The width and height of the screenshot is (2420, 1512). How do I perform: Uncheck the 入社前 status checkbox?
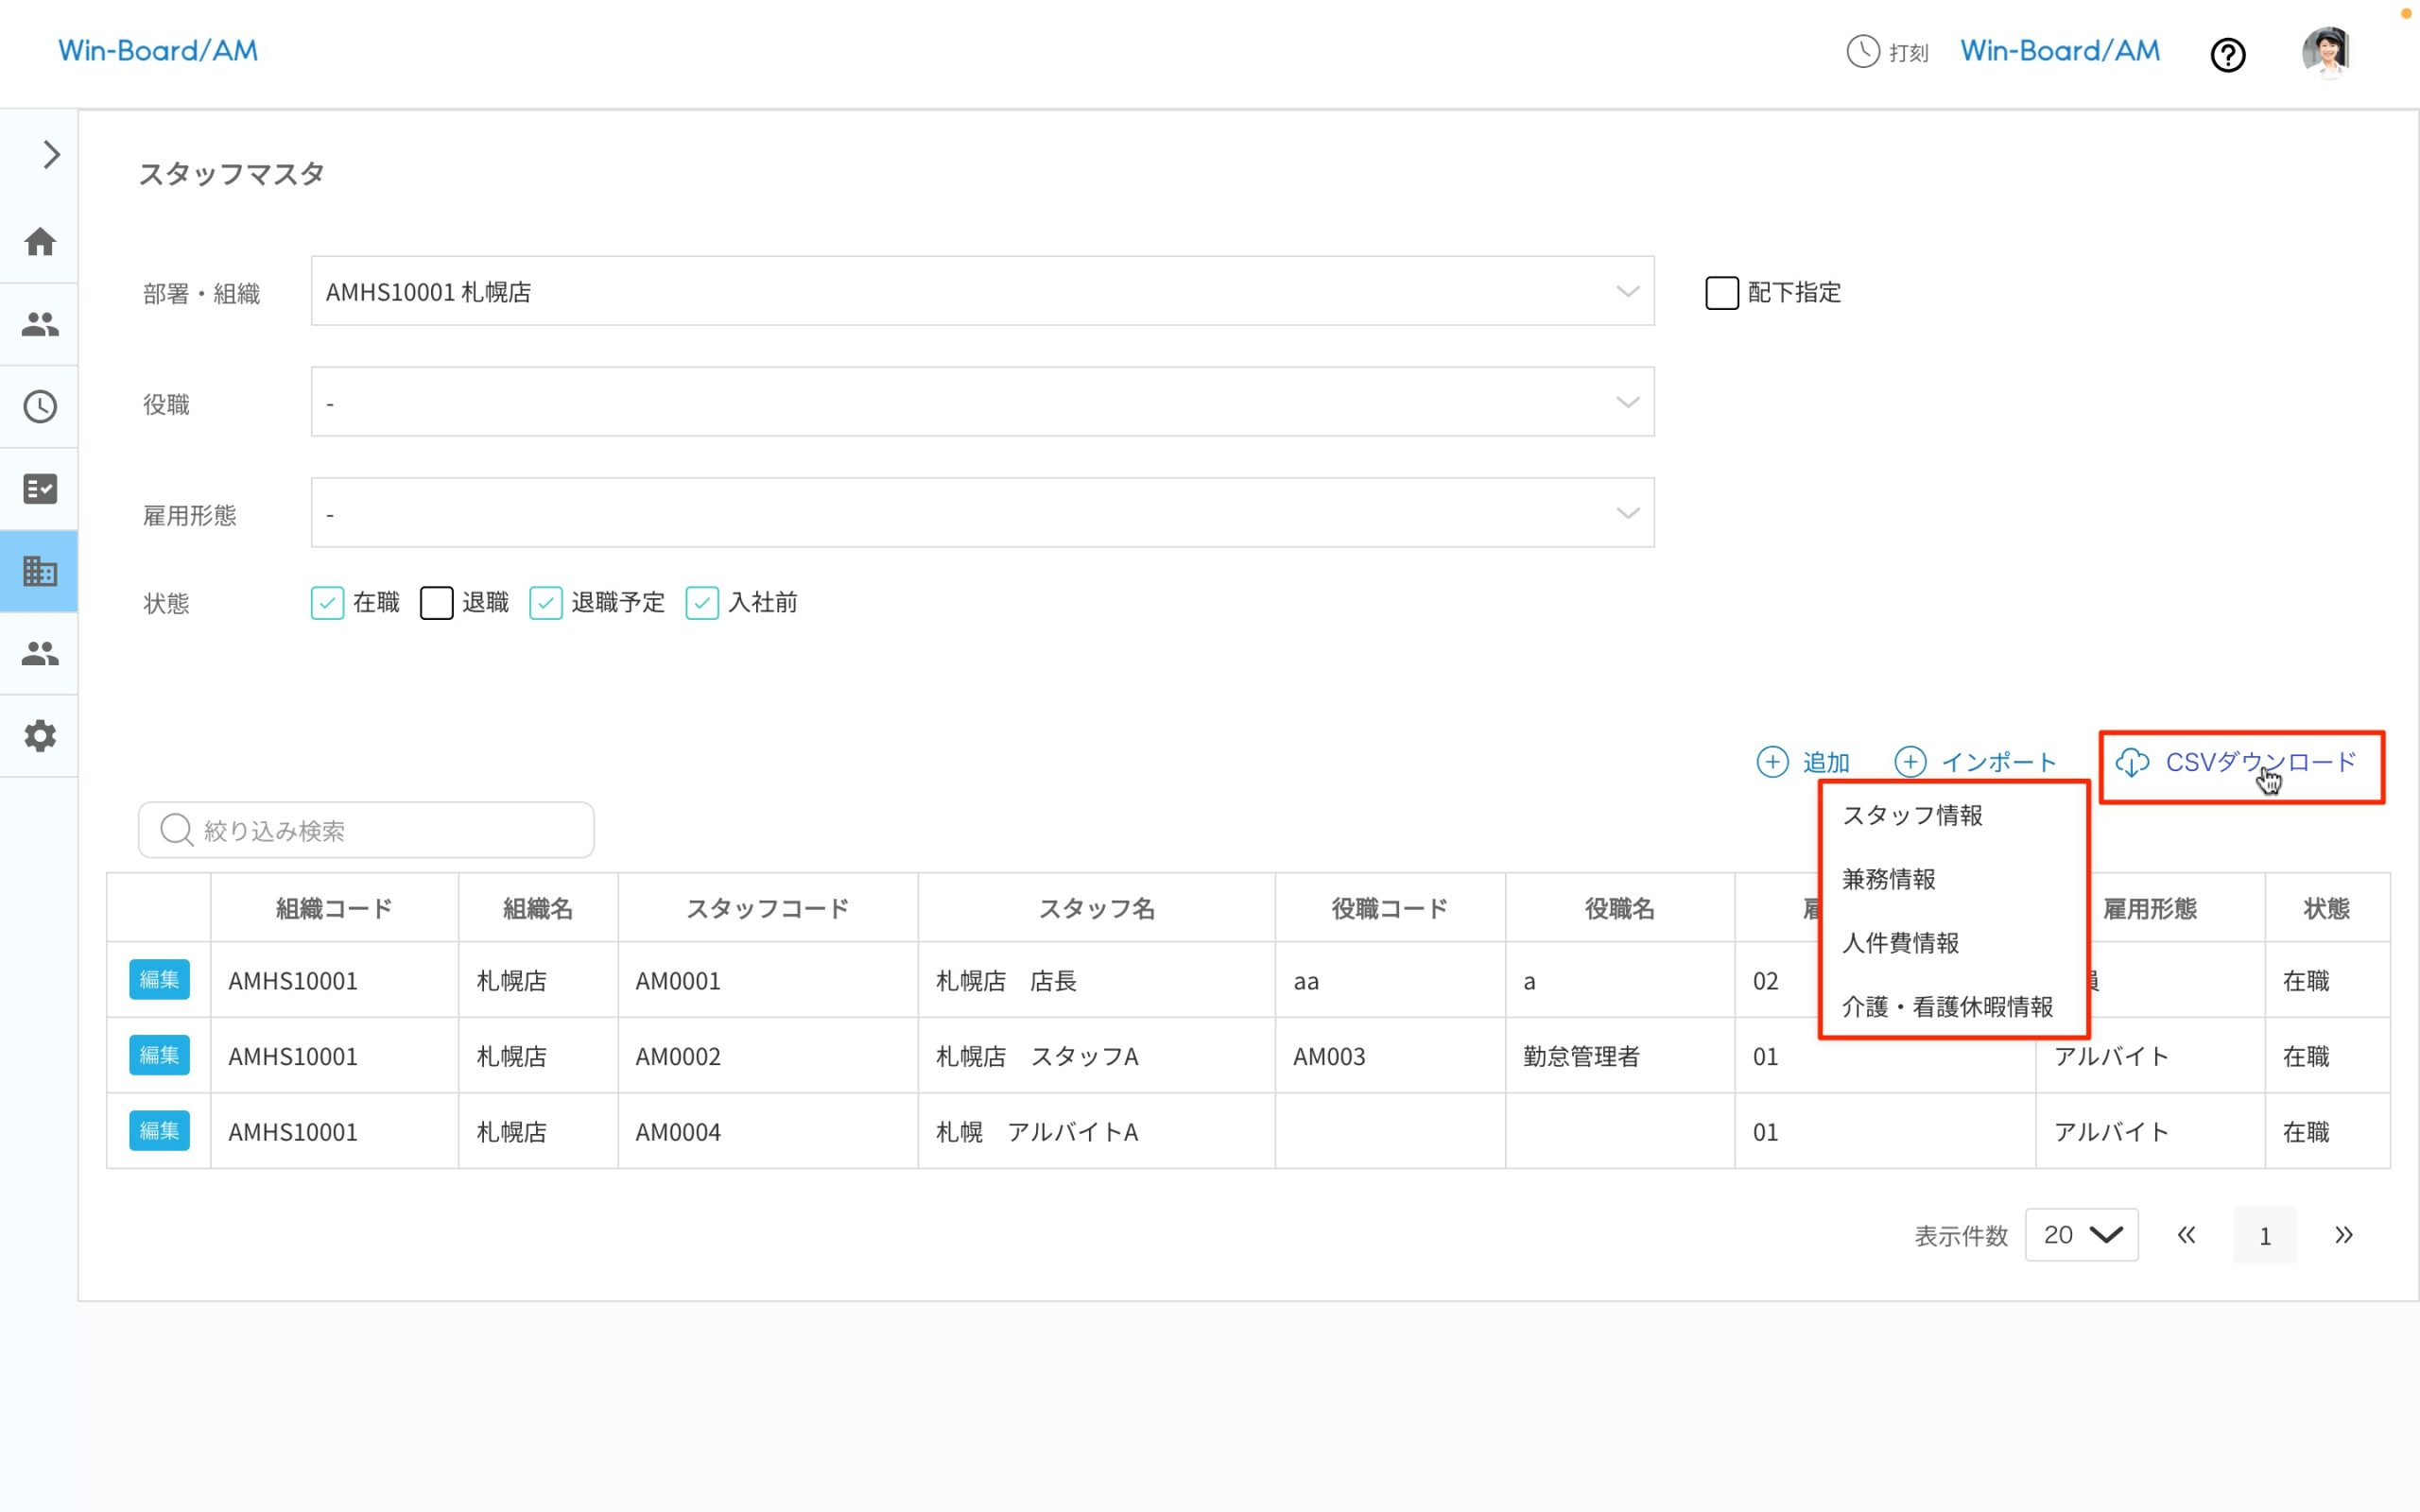[702, 603]
